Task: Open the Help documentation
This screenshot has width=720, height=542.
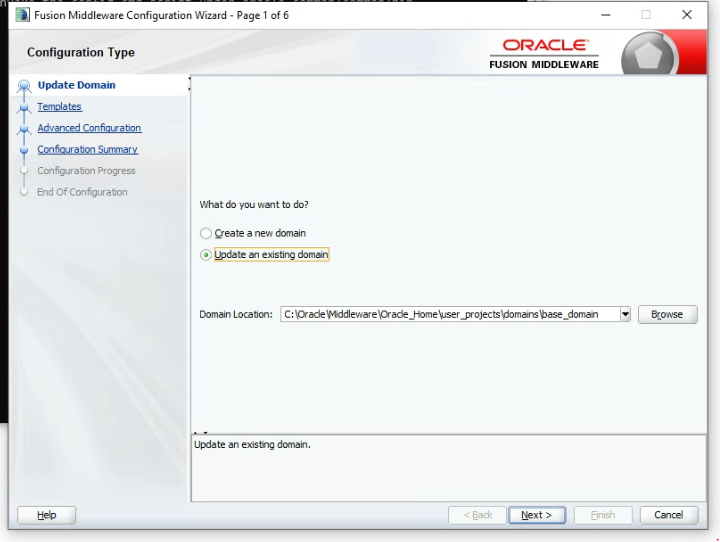Action: click(x=46, y=515)
